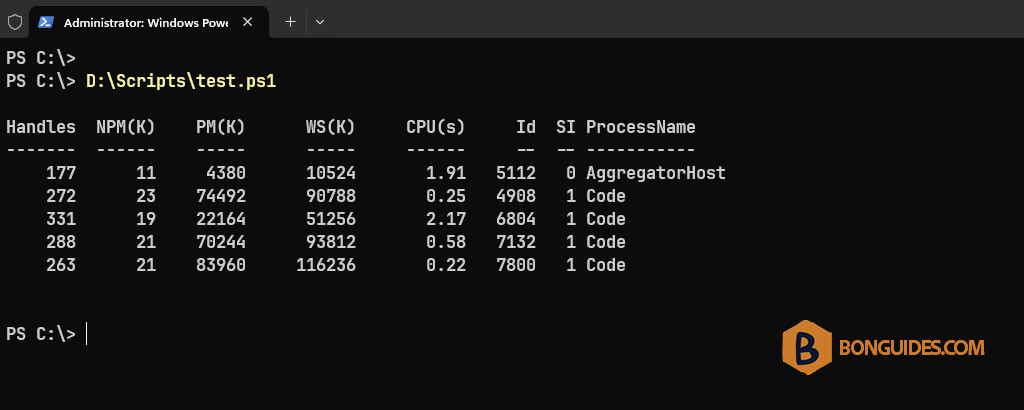Click the NPM(K) column header
Screen dimensions: 1024x410
click(x=126, y=127)
